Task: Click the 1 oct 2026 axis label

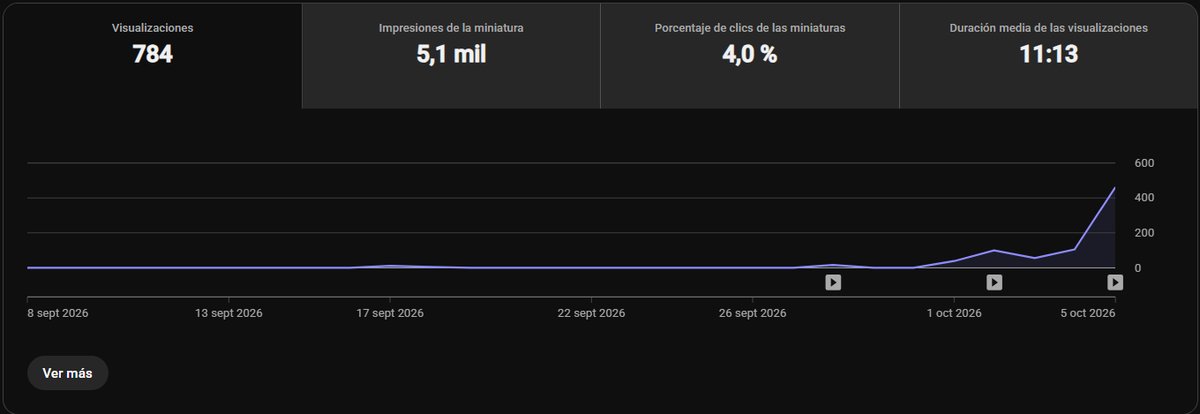Action: (954, 313)
